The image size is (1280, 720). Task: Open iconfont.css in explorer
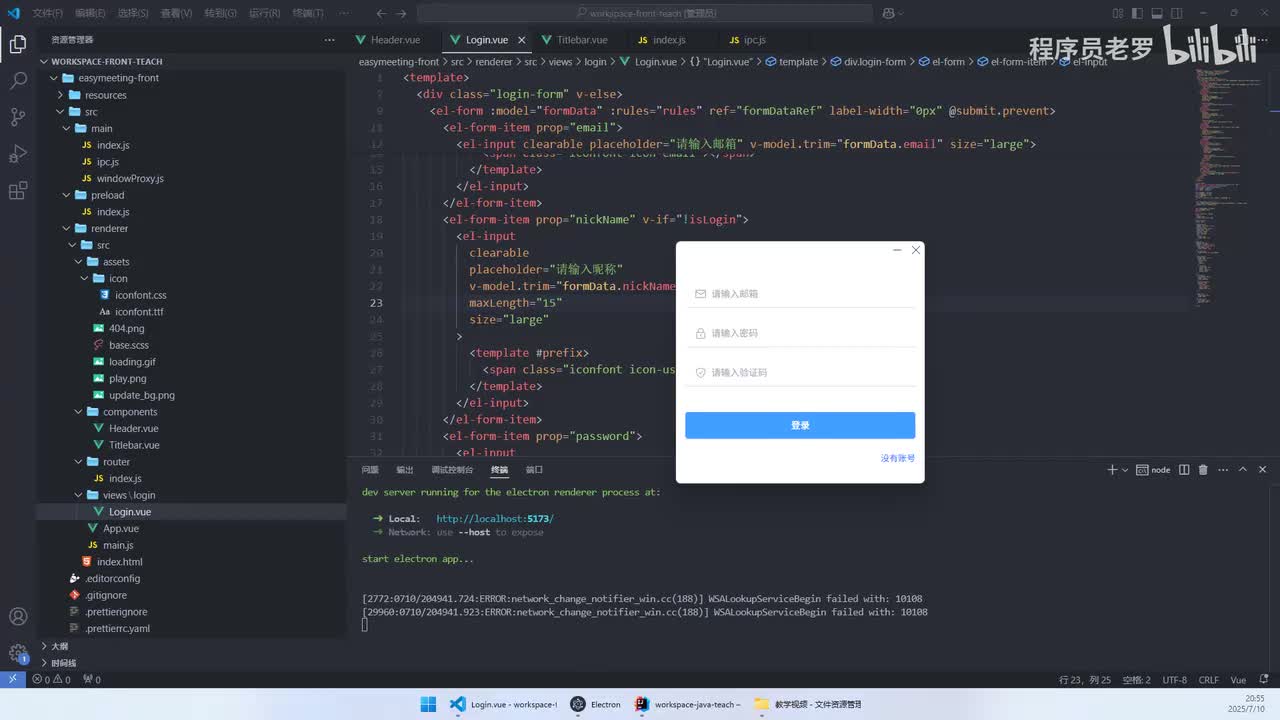pos(140,295)
